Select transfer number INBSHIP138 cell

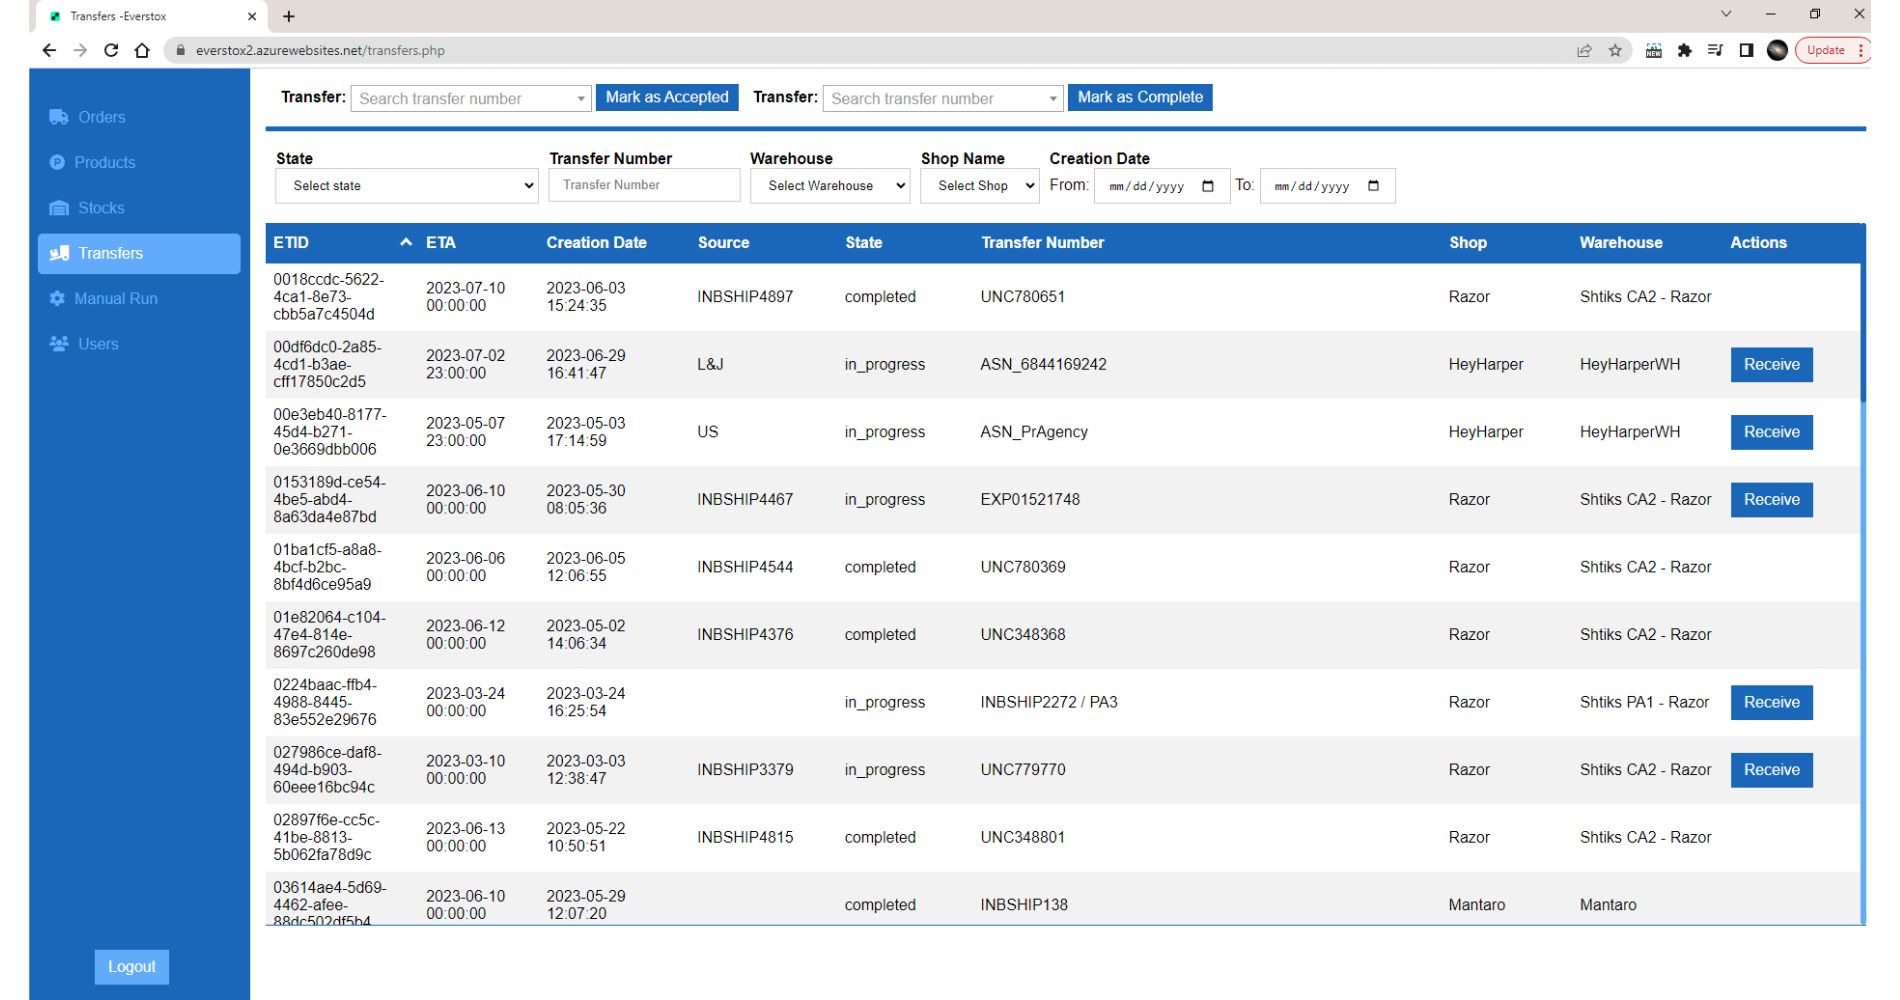tap(1024, 905)
